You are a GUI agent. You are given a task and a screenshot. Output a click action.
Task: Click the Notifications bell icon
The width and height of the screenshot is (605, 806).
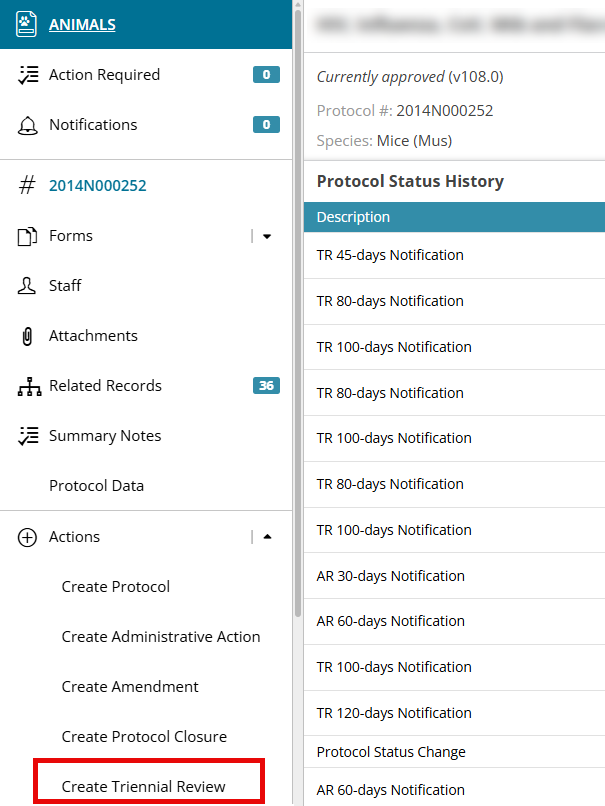[x=28, y=125]
